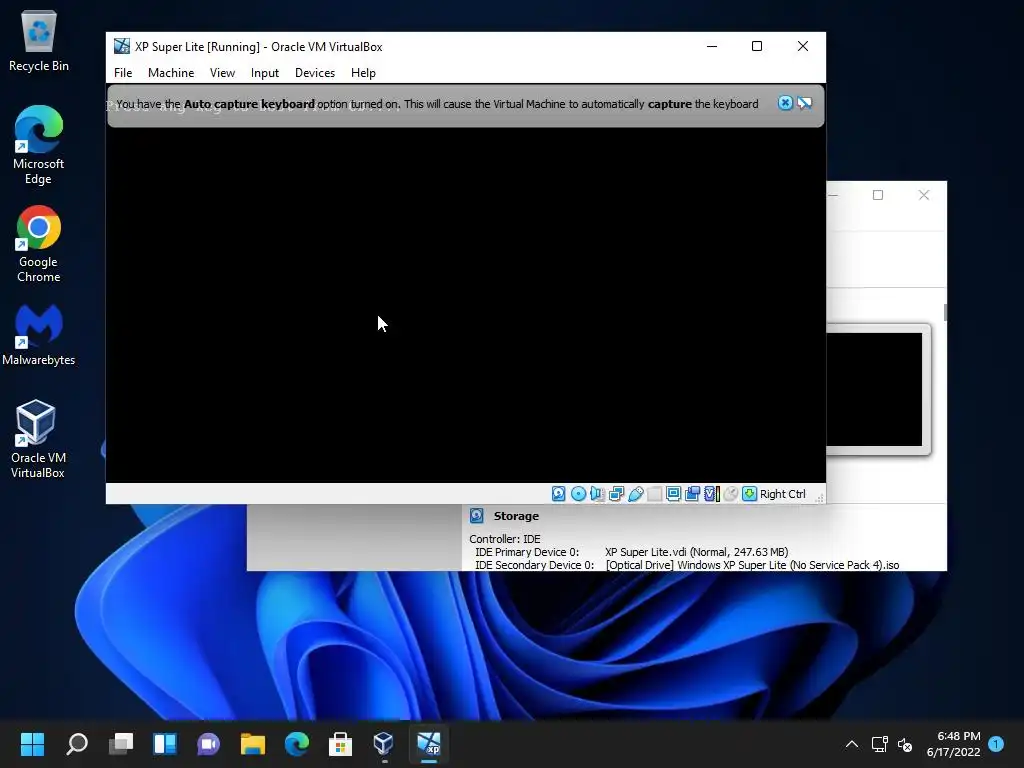1024x768 pixels.
Task: Click the Windows XP Super Lite iso entry
Action: 752,565
